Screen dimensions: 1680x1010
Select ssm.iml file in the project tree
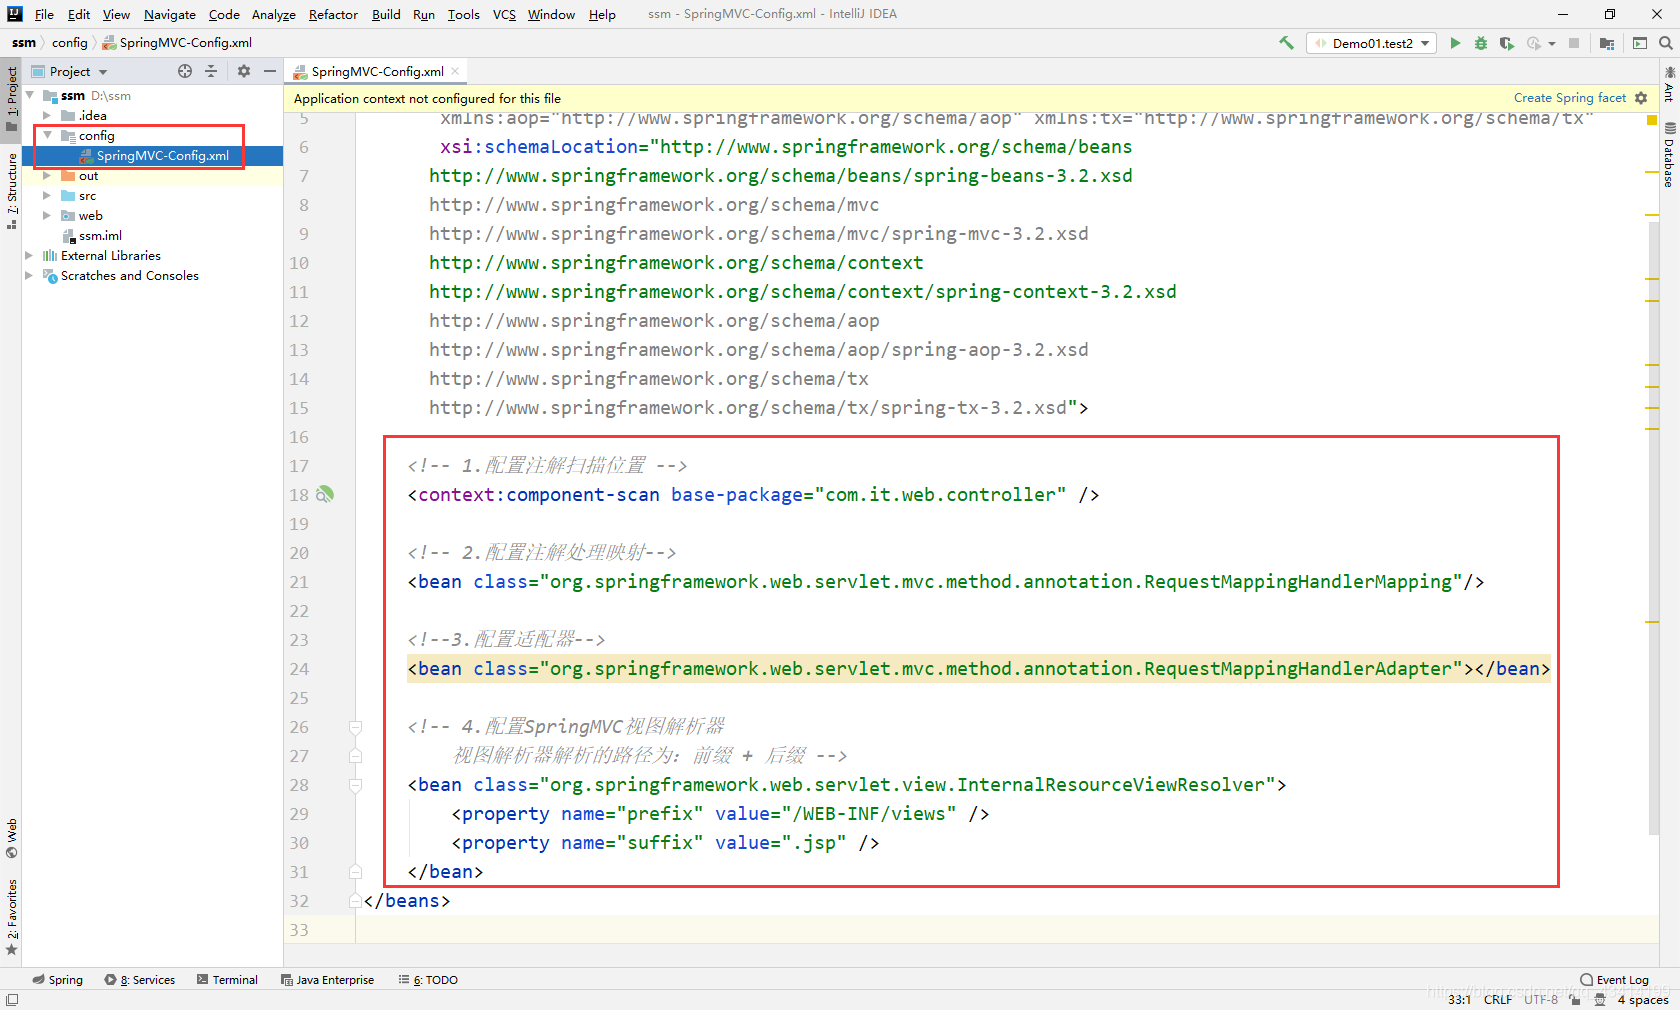point(100,236)
